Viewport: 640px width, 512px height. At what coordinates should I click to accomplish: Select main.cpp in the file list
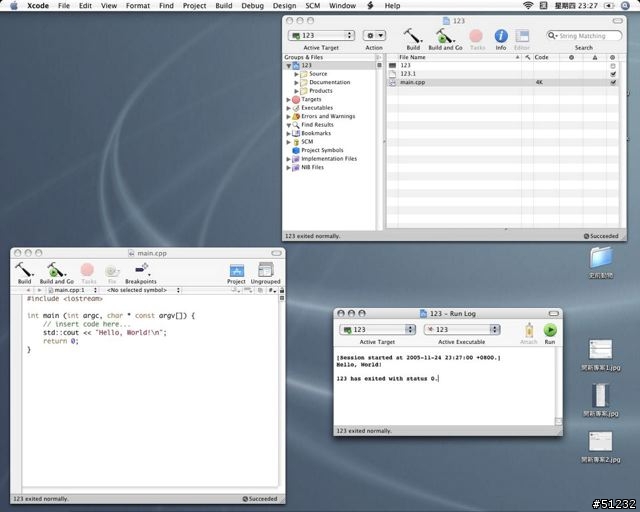pyautogui.click(x=413, y=82)
